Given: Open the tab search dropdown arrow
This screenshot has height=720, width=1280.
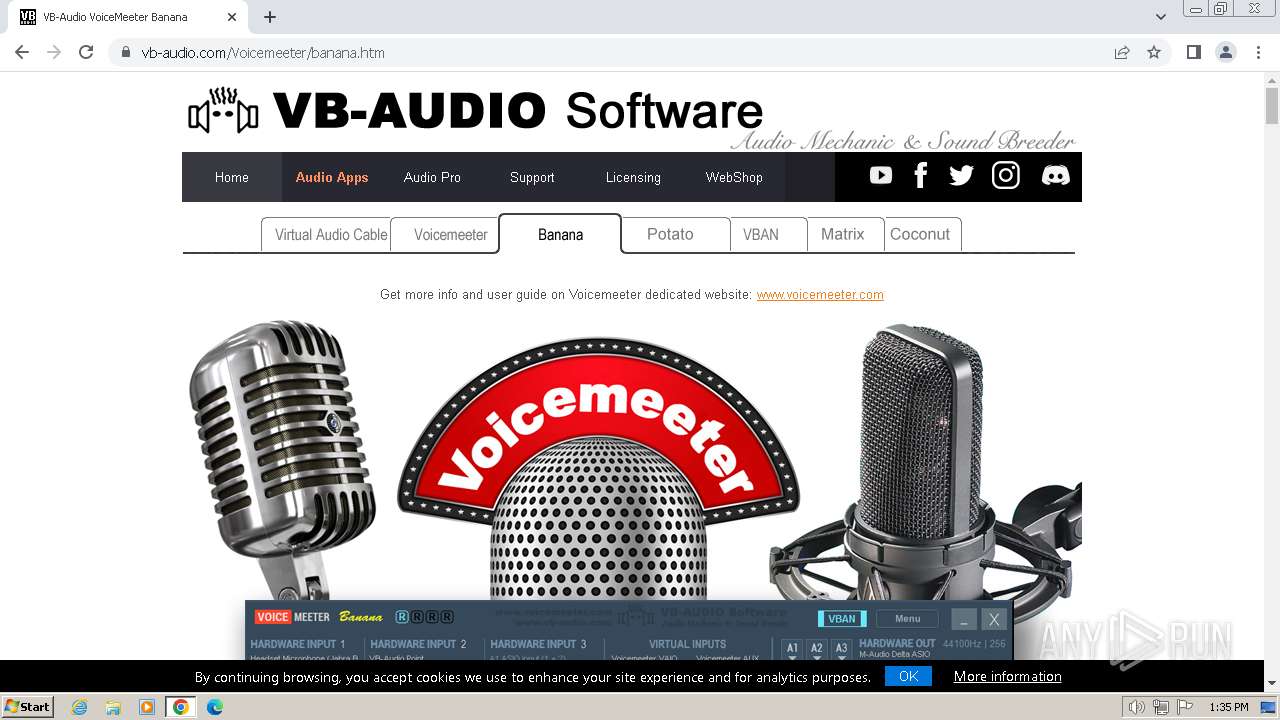Looking at the screenshot, I should click(1160, 17).
